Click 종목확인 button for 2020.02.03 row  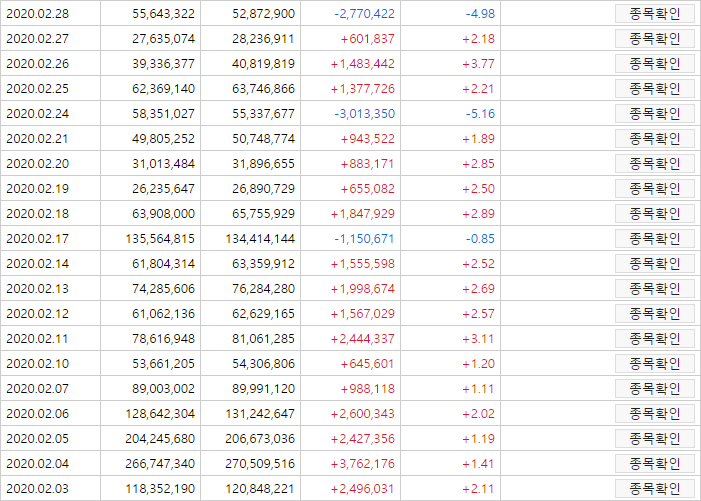[655, 489]
